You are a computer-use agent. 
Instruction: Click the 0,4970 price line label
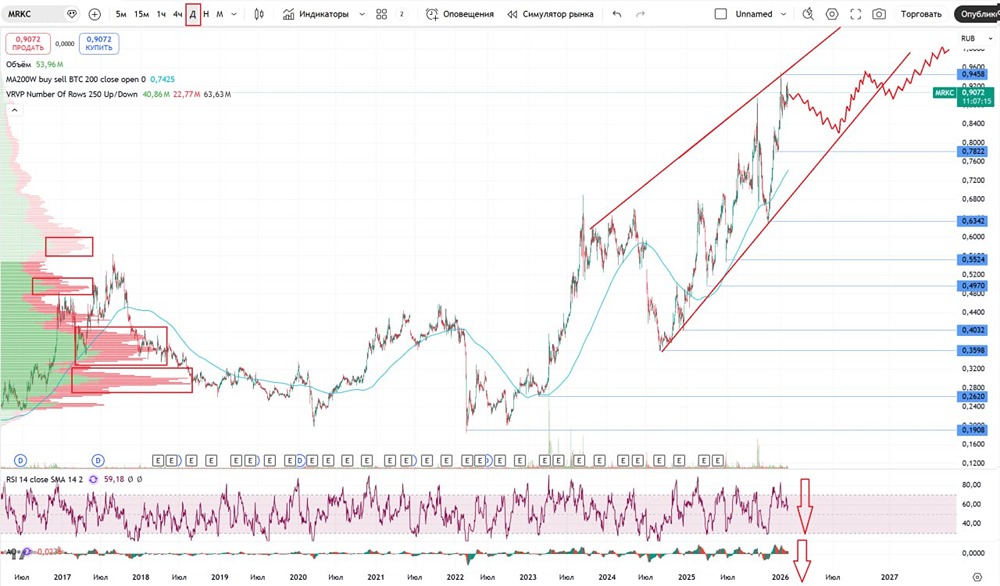click(x=973, y=286)
